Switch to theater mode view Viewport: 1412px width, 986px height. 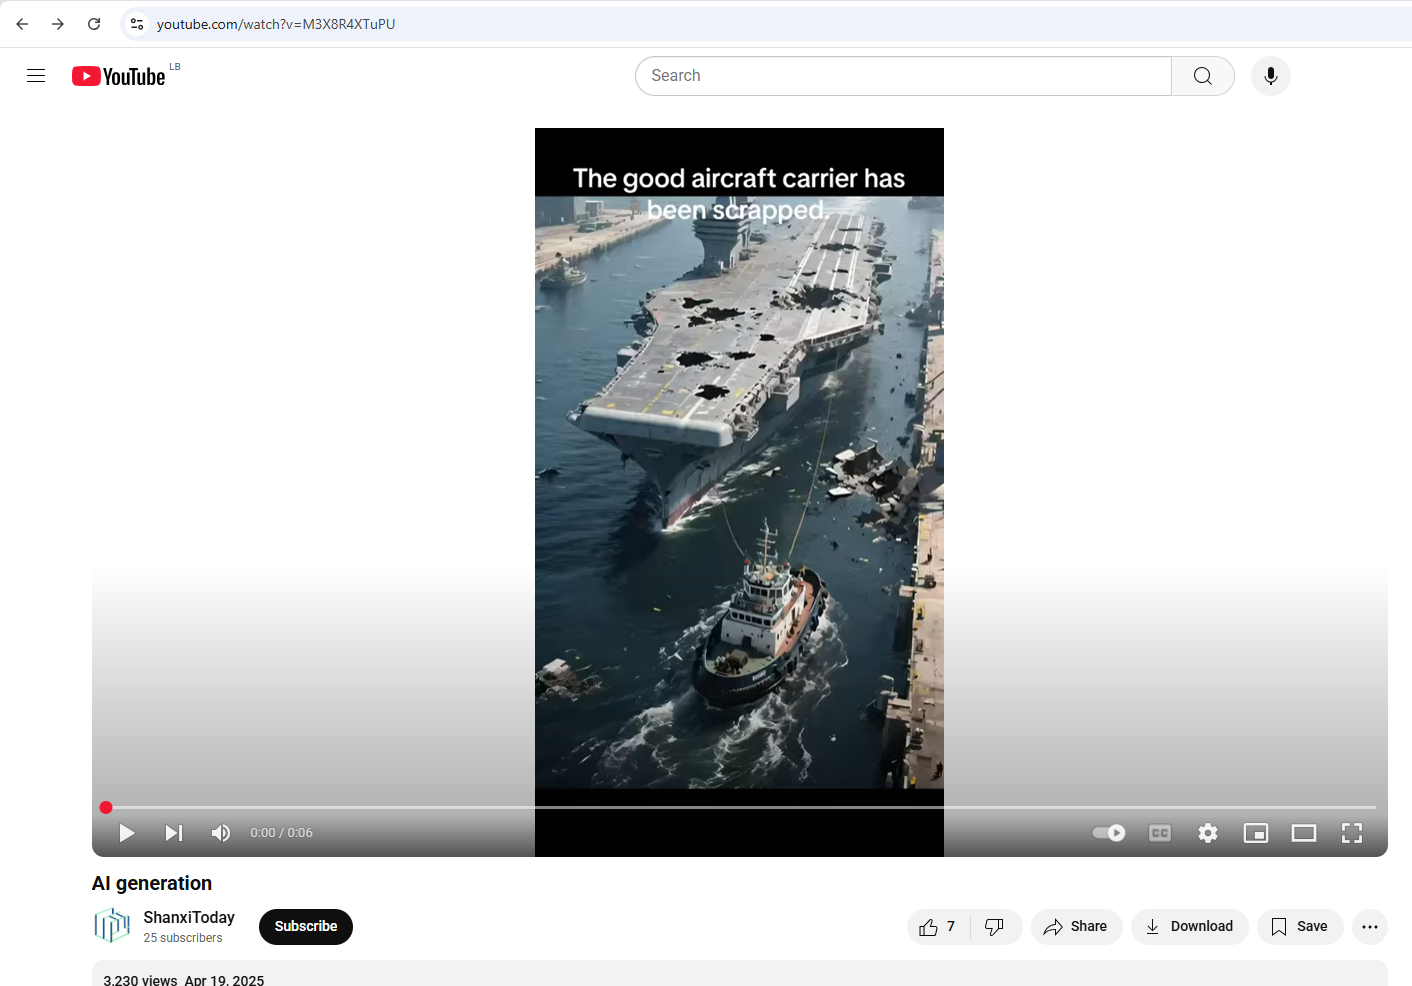pyautogui.click(x=1304, y=833)
